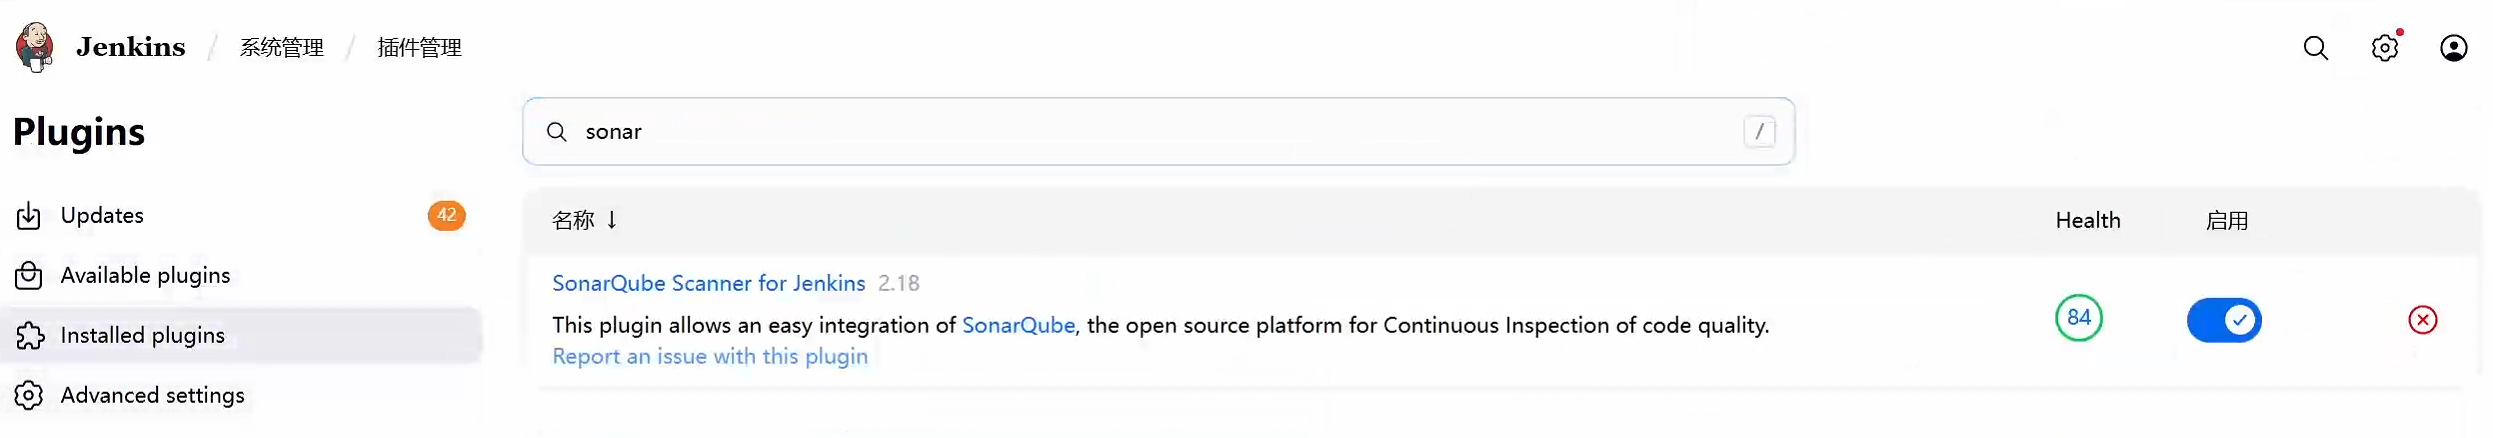Open SonarQube Scanner for Jenkins plugin link
This screenshot has width=2493, height=438.
(708, 284)
